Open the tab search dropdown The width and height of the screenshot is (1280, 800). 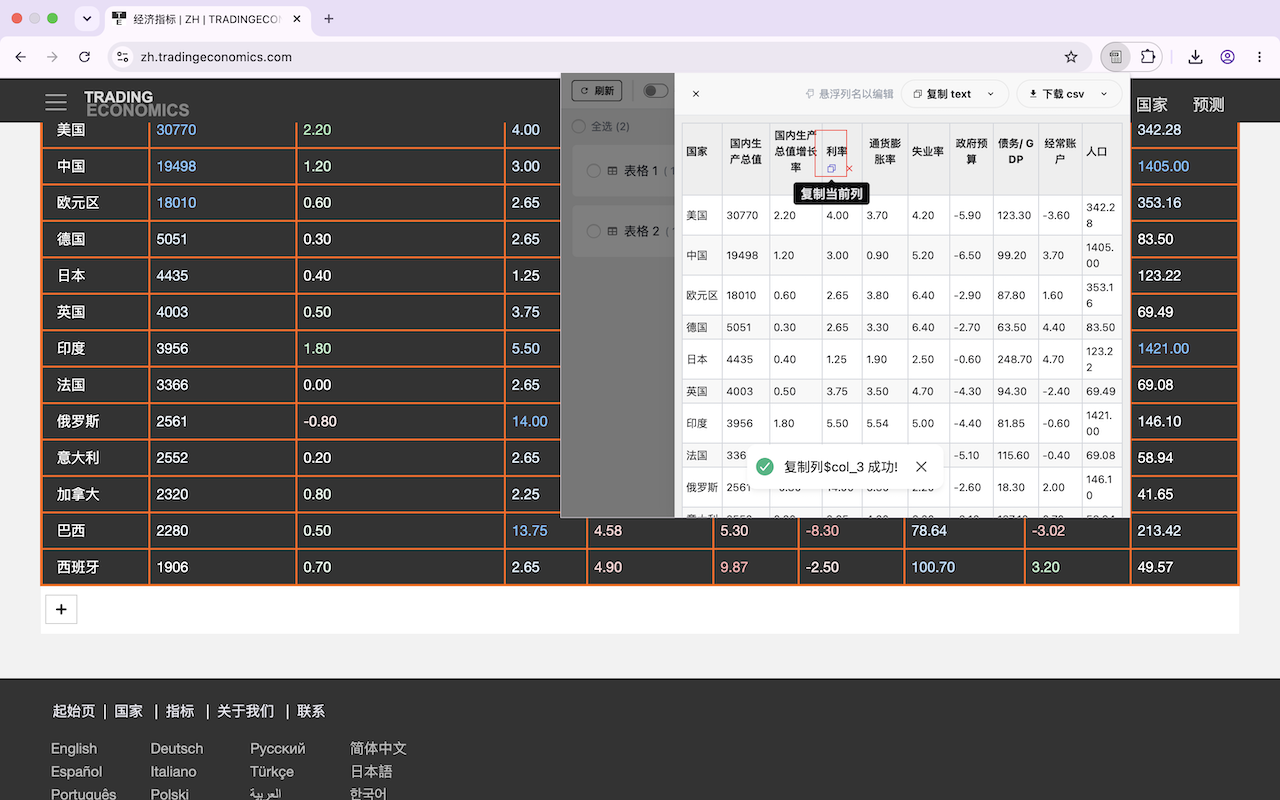87,18
